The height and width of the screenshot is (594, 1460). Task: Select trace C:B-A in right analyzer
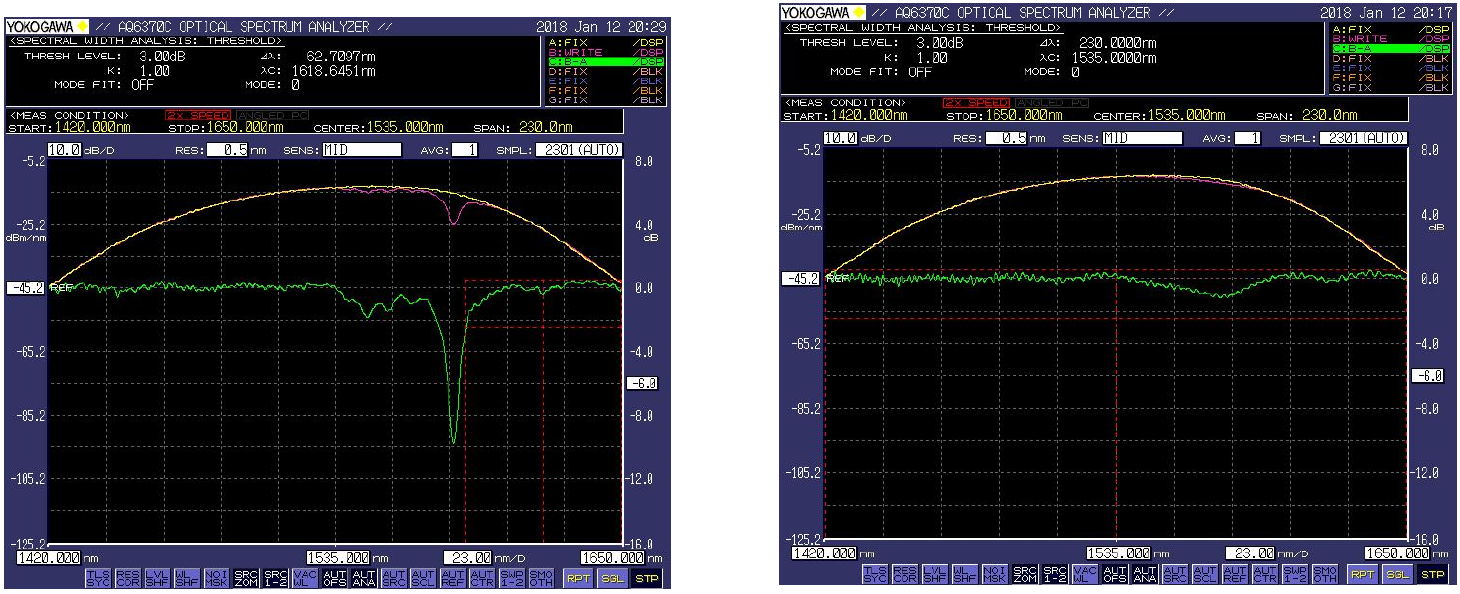[1391, 48]
